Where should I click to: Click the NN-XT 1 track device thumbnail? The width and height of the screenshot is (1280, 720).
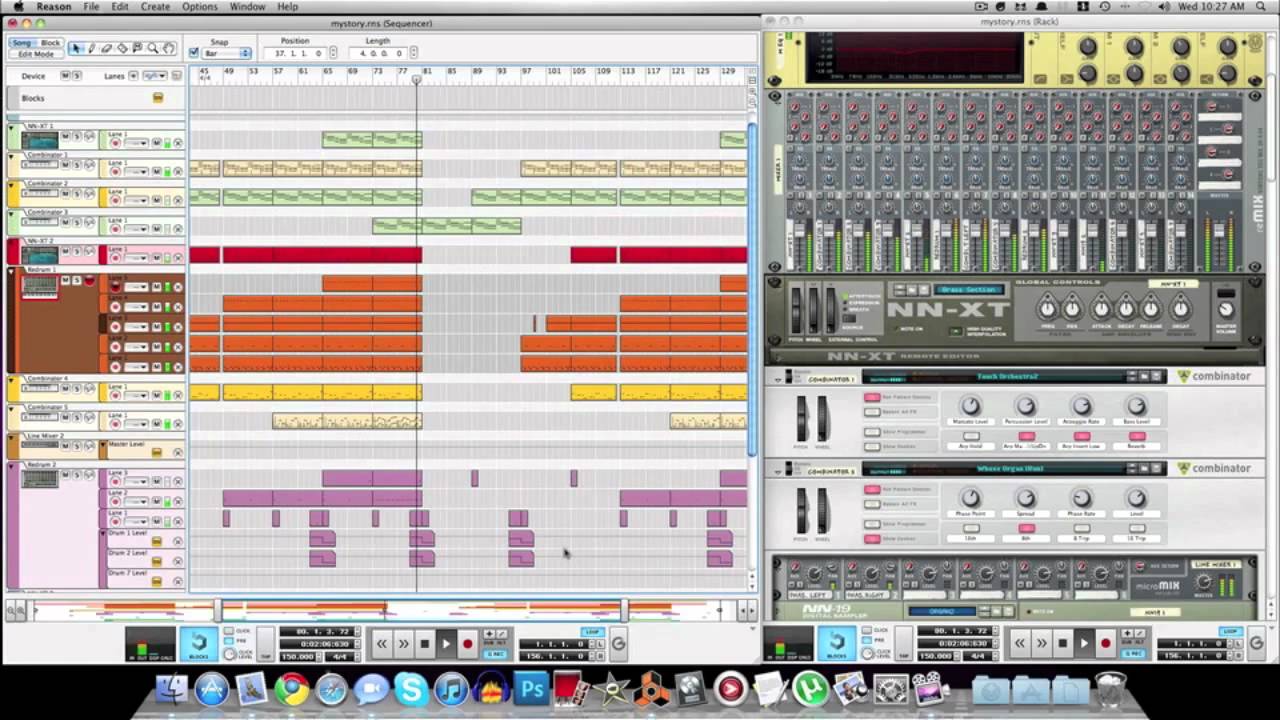click(40, 140)
